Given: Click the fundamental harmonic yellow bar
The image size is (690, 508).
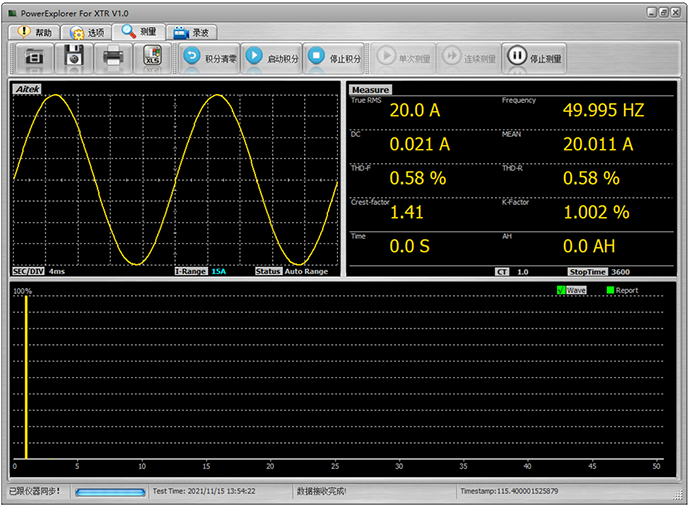Looking at the screenshot, I should [26, 377].
